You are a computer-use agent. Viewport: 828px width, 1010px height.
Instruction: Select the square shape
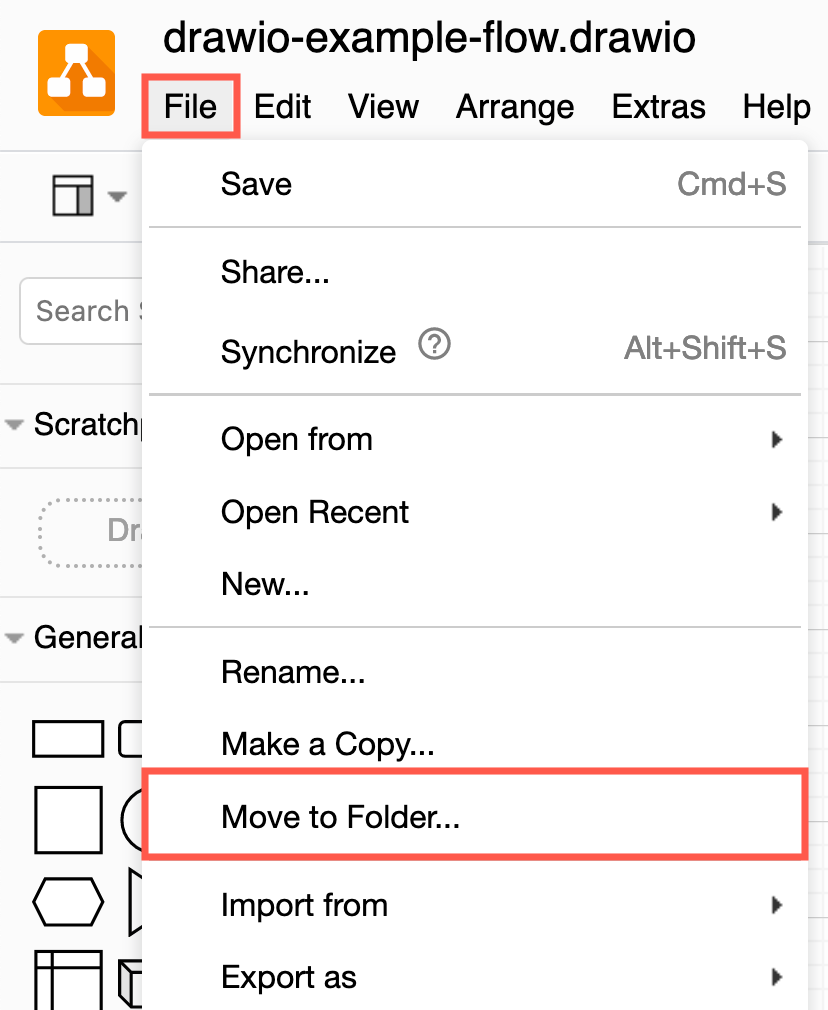[67, 819]
